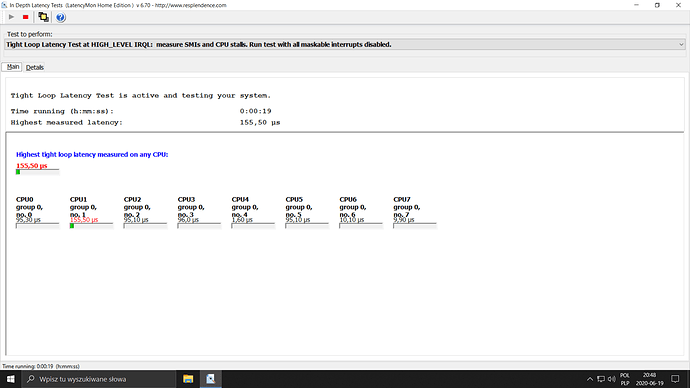Click the CPU4 latency value 1,80 µs
This screenshot has height=388, width=690.
(242, 220)
